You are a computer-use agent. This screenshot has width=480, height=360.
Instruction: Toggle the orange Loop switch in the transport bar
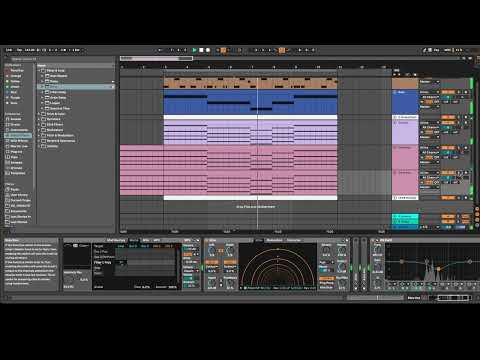pos(282,50)
